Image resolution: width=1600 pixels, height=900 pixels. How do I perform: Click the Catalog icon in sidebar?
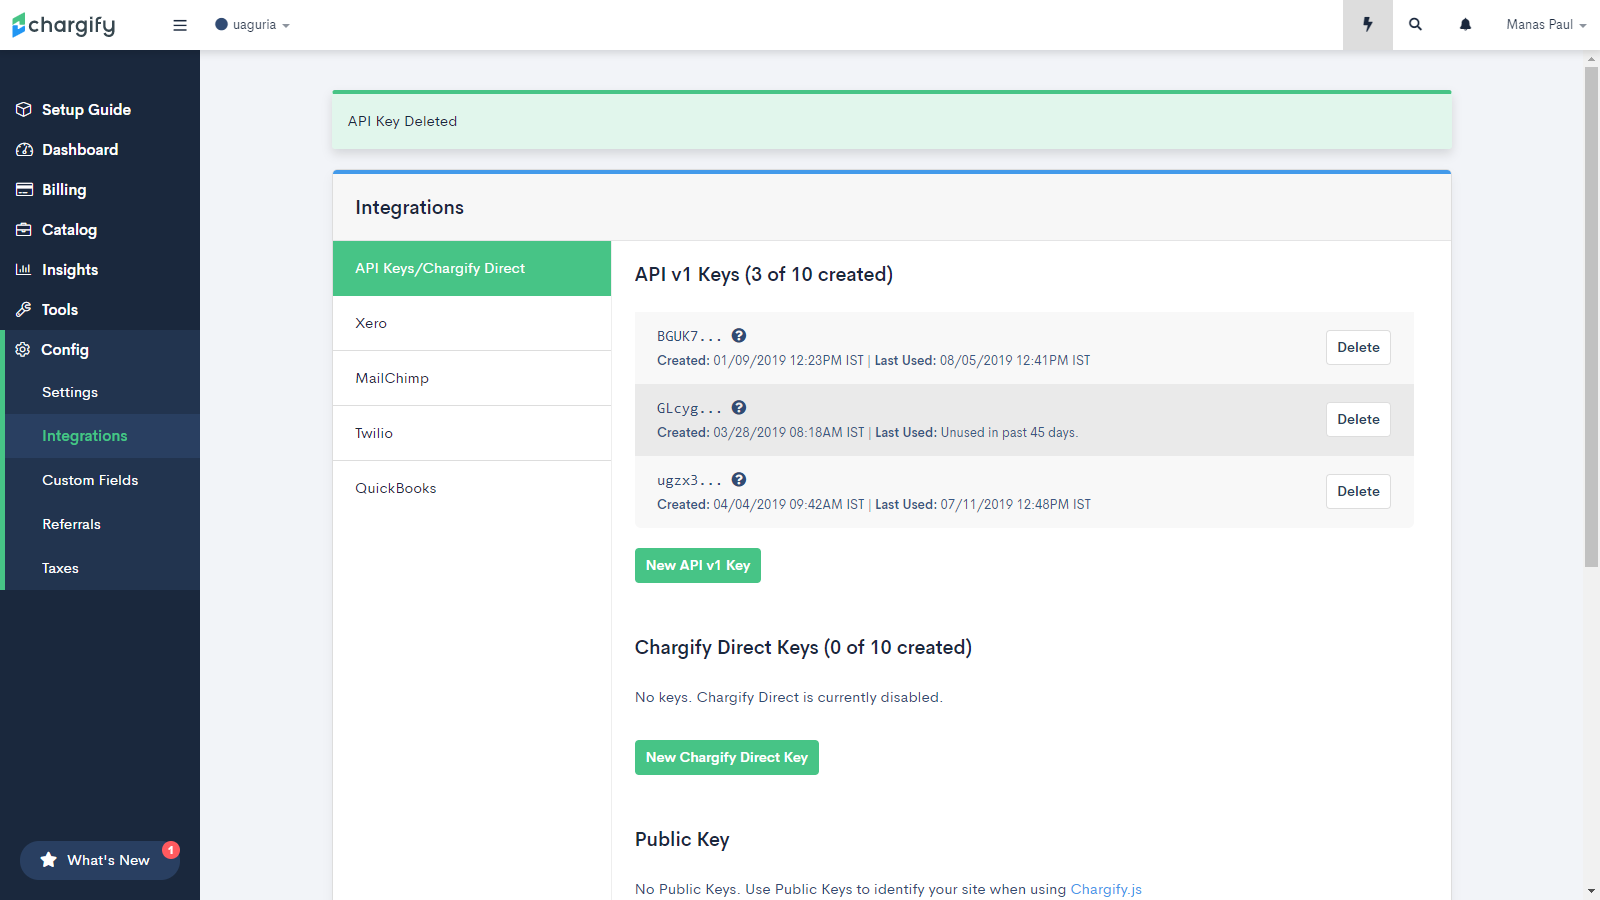click(24, 230)
